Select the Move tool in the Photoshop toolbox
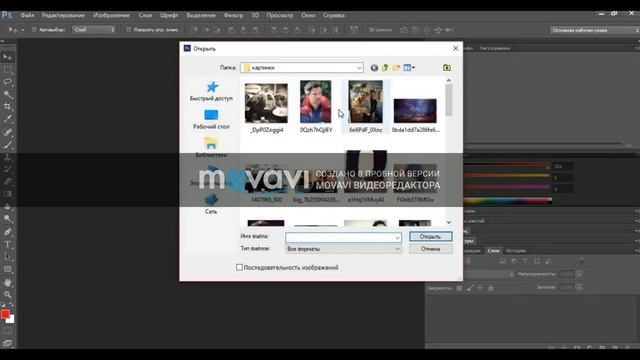The height and width of the screenshot is (360, 640). pyautogui.click(x=8, y=57)
